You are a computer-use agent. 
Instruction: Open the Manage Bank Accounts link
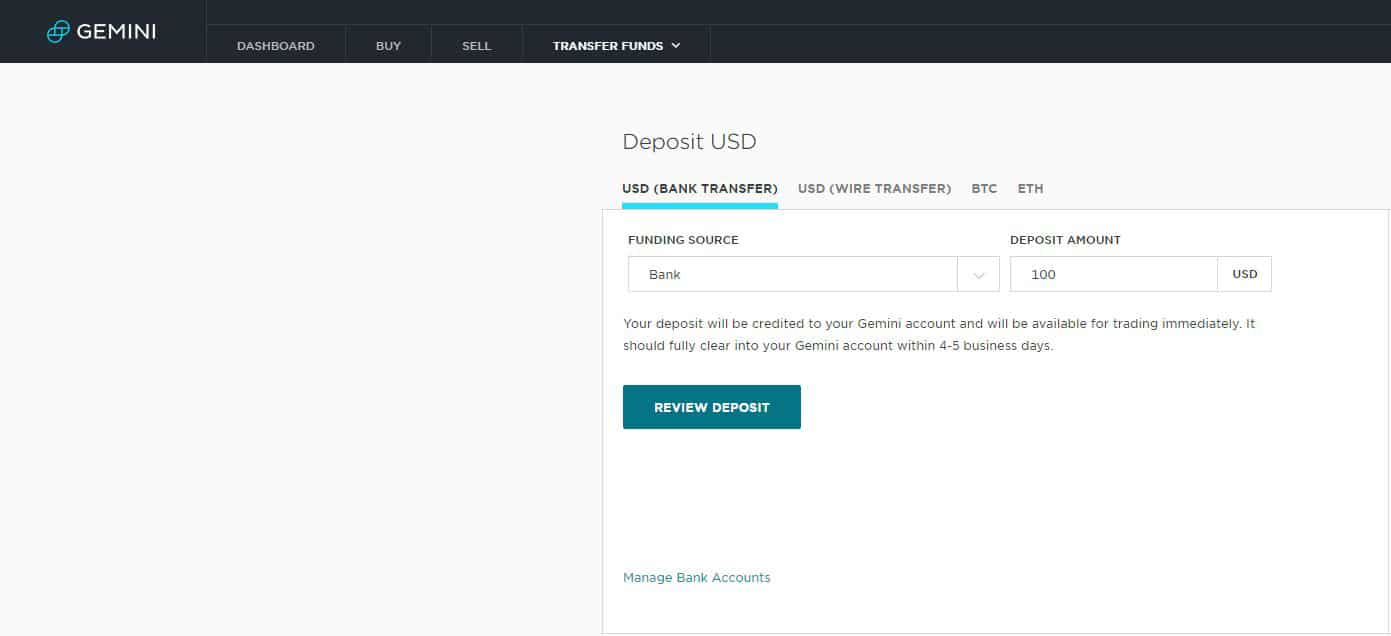[696, 578]
